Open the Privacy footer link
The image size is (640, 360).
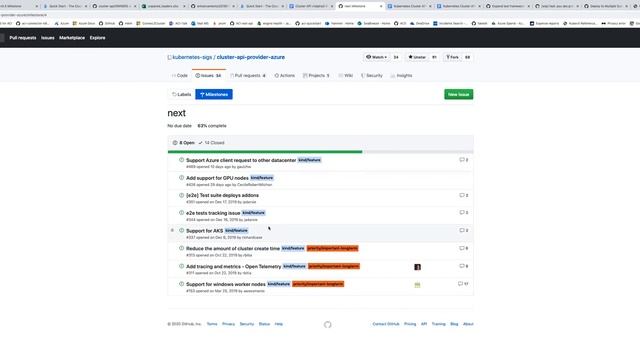pyautogui.click(x=229, y=324)
